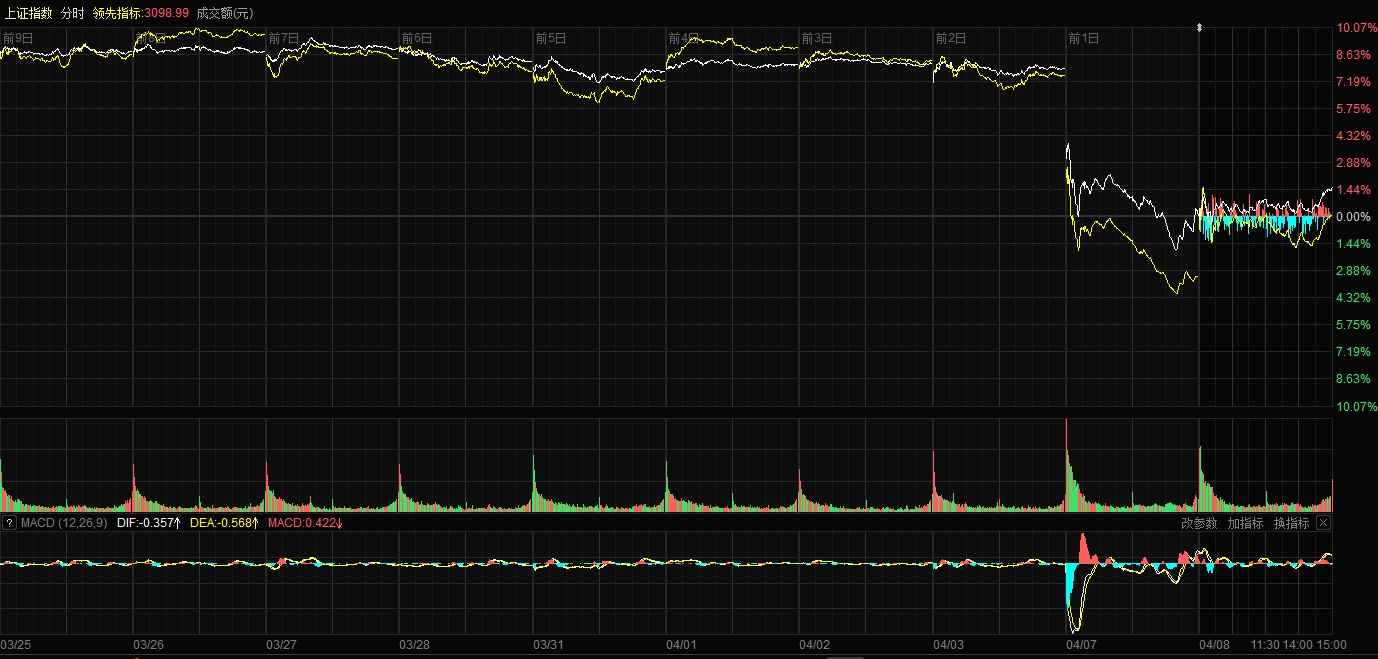Click the 03/26 date on time axis
This screenshot has height=659, width=1378.
click(149, 645)
